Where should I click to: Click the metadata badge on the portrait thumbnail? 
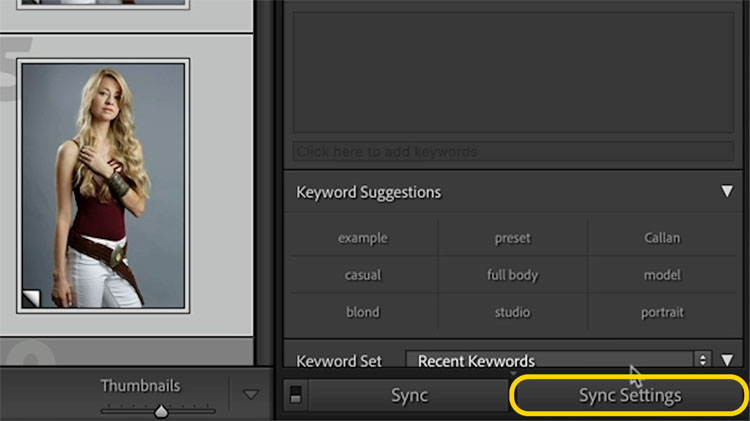coord(32,299)
